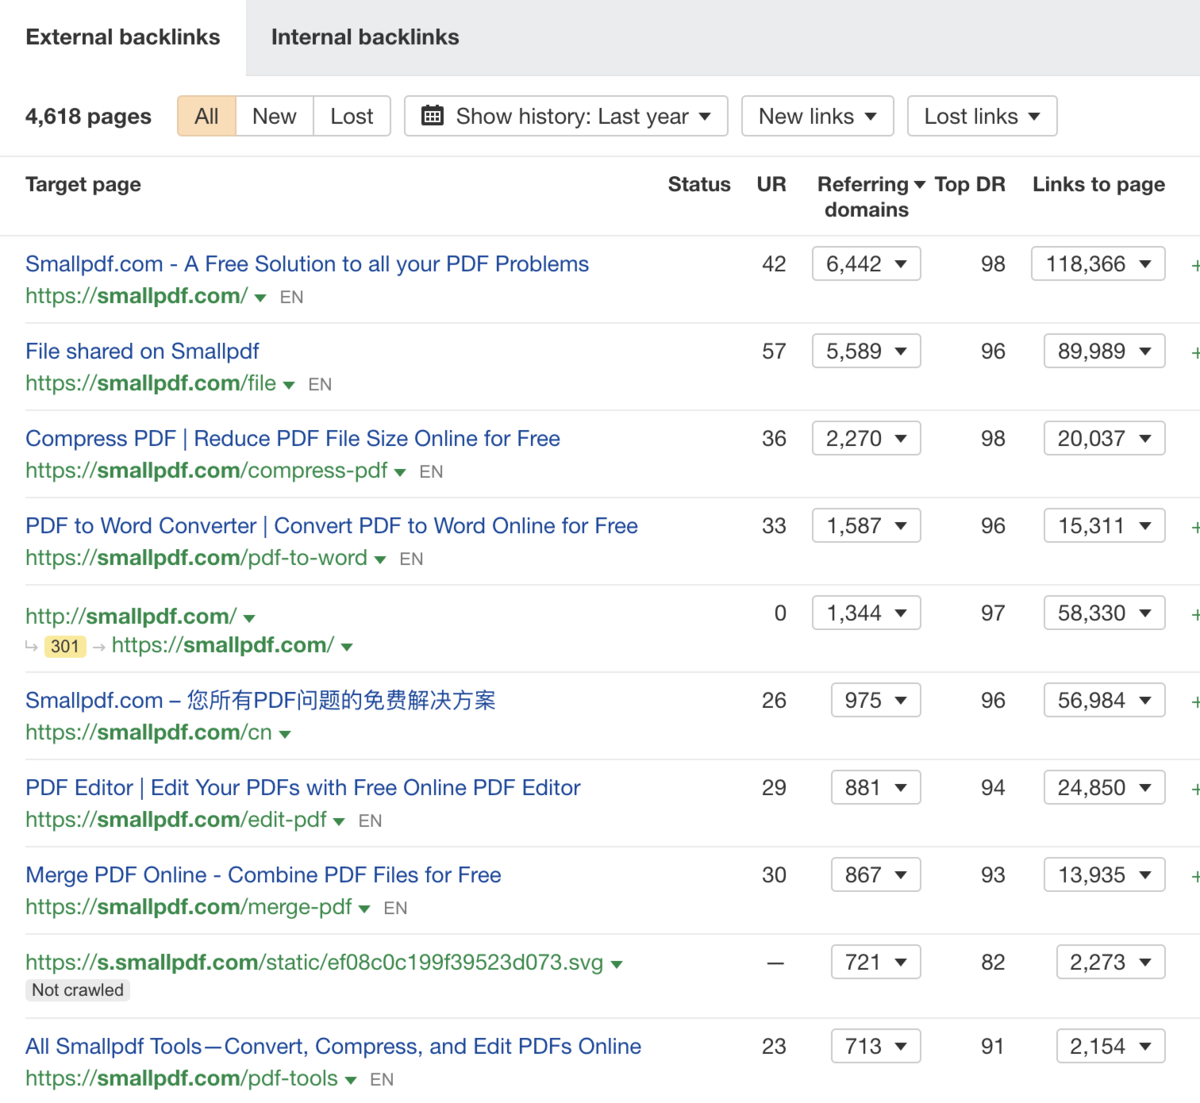Click caret beside the SVG static file URL
This screenshot has width=1200, height=1103.
click(x=617, y=964)
